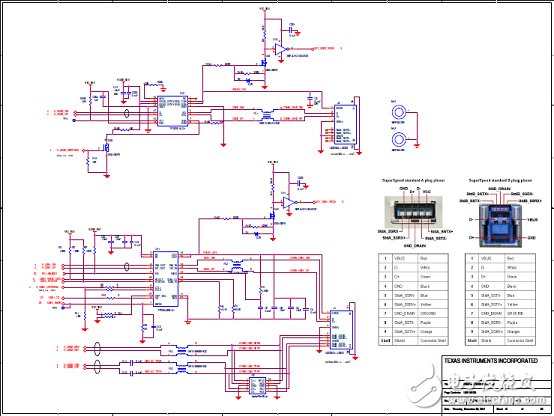
Task: Click the SuperSpeed standard A plug pinout heading
Action: 413,180
